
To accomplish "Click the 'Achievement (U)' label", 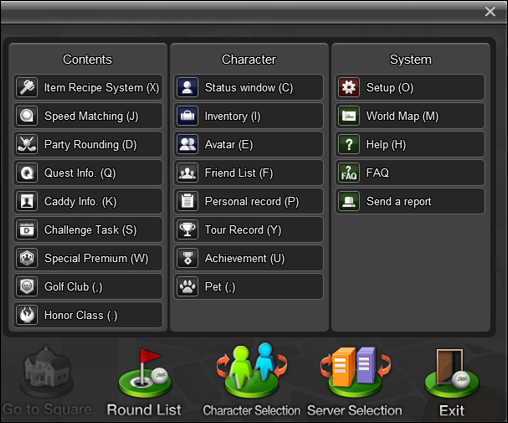I will coord(245,258).
